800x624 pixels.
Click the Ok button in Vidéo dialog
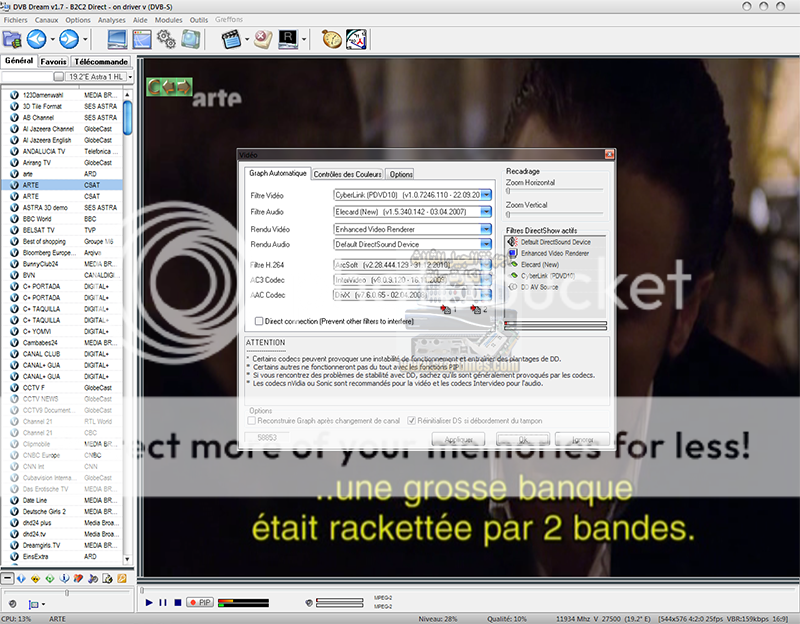click(x=524, y=440)
